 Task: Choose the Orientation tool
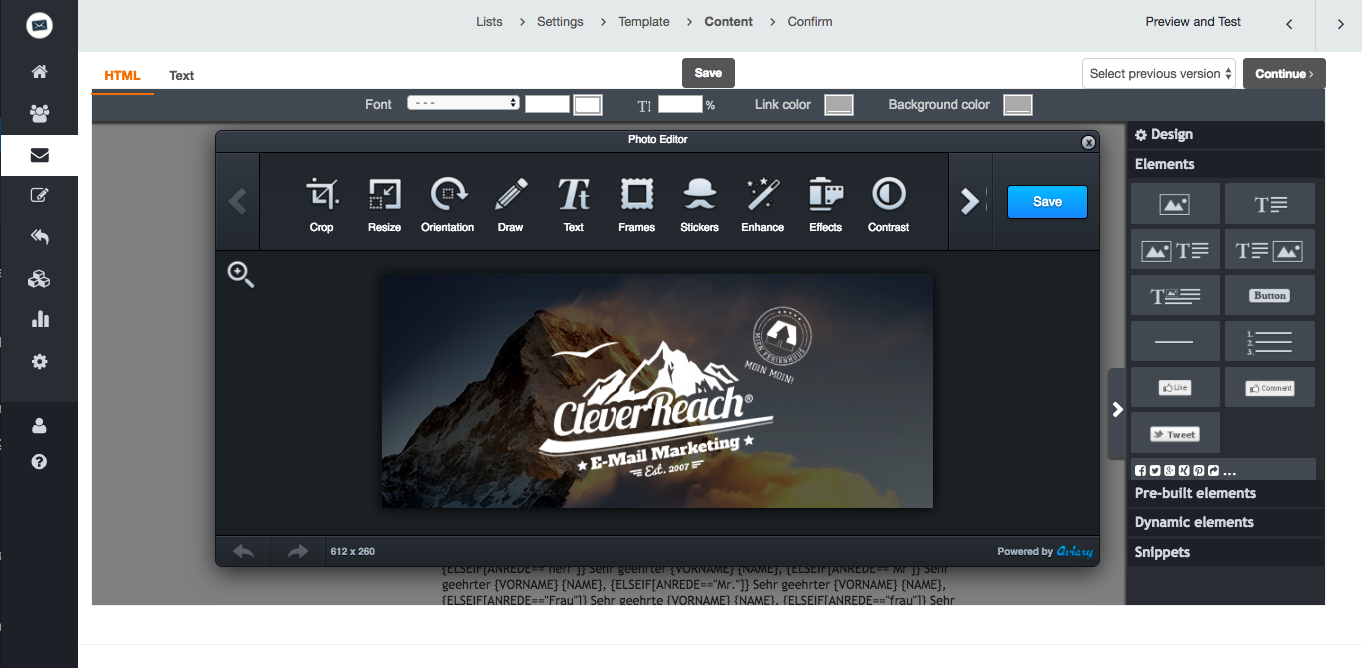[x=447, y=204]
